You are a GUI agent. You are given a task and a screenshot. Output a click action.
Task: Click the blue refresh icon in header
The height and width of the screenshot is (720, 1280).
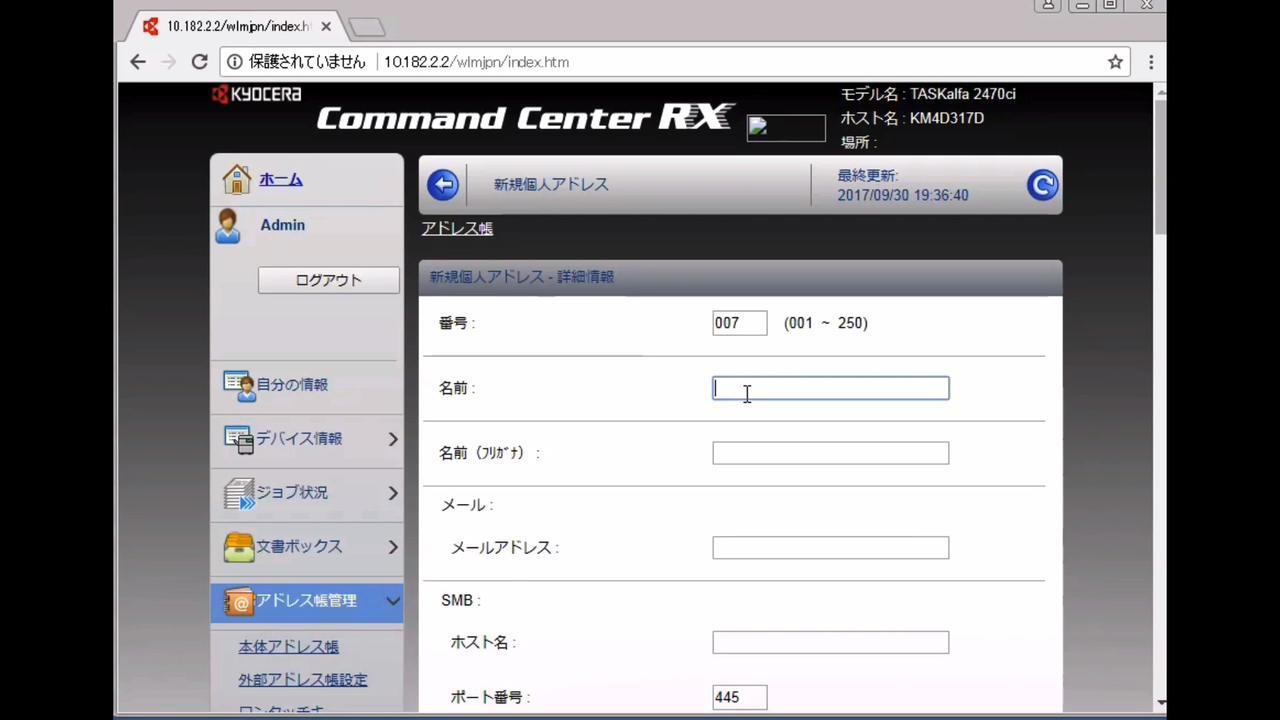(x=1042, y=185)
